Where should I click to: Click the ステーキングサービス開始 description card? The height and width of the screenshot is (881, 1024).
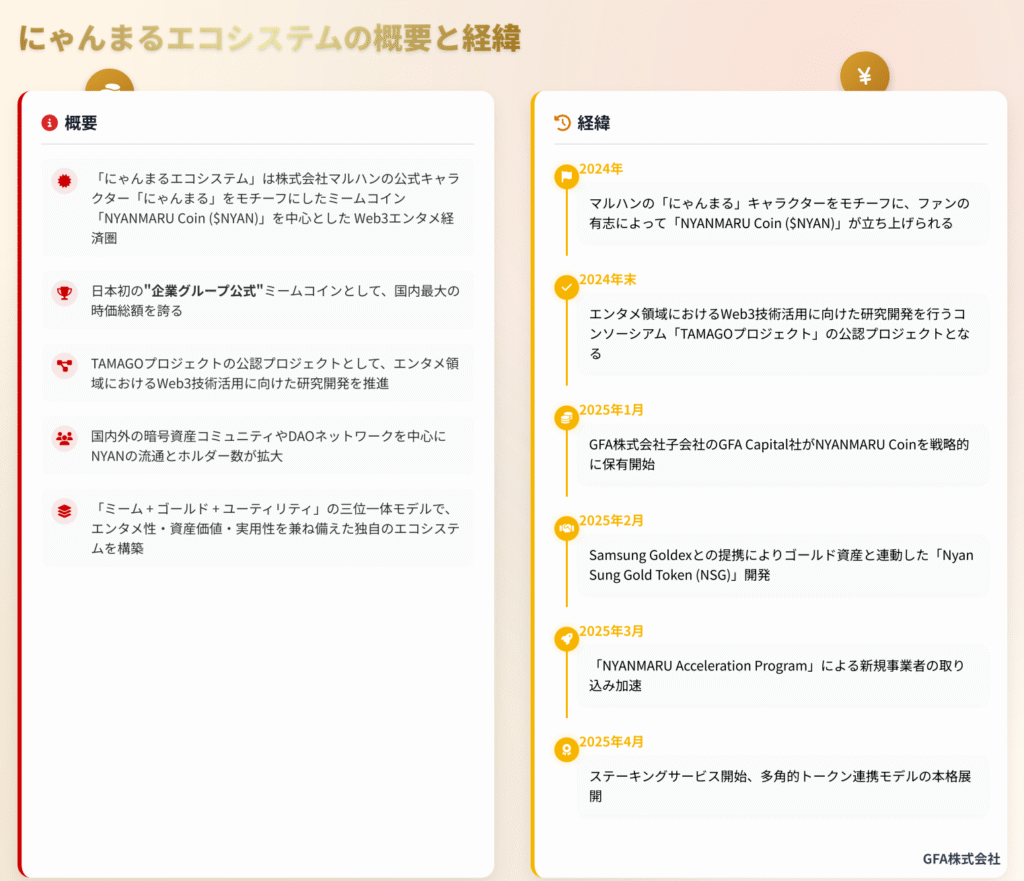coord(781,786)
